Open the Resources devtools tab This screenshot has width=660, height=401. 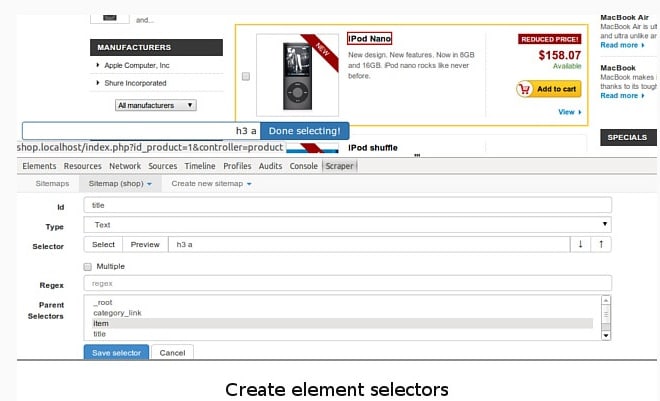coord(82,166)
